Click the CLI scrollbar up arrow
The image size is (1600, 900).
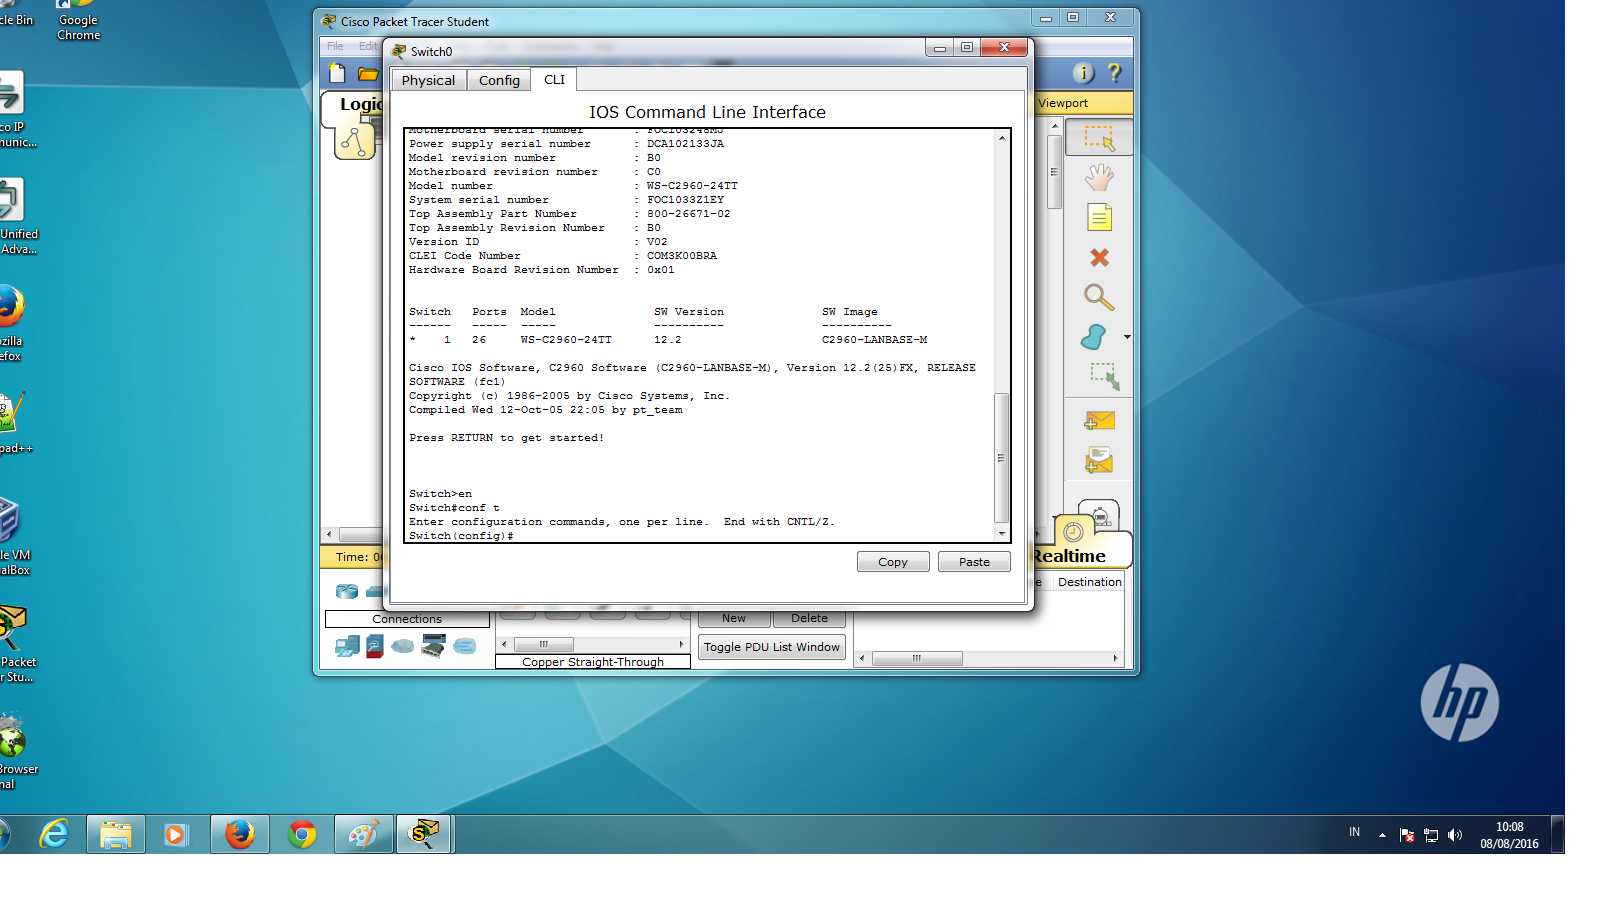(x=1001, y=137)
